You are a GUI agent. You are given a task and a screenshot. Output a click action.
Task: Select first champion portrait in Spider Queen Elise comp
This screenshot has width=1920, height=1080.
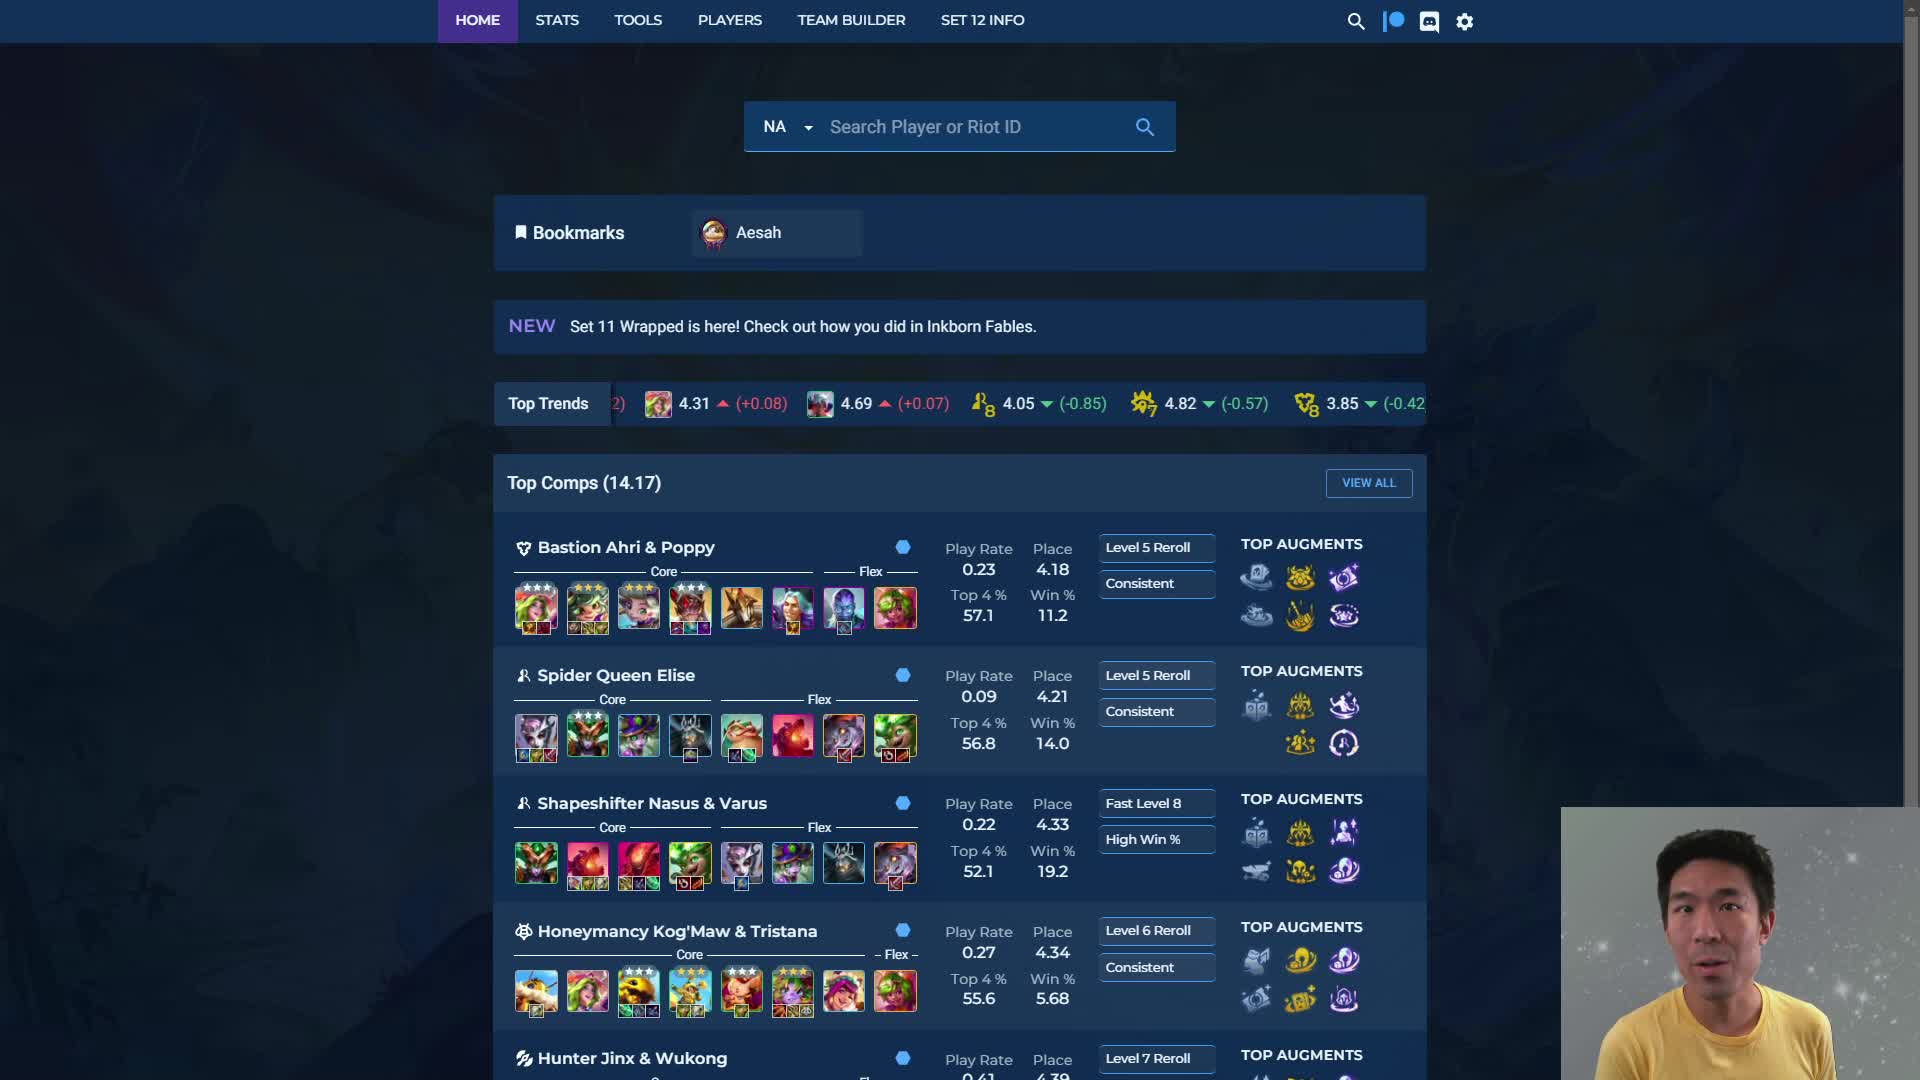click(536, 736)
